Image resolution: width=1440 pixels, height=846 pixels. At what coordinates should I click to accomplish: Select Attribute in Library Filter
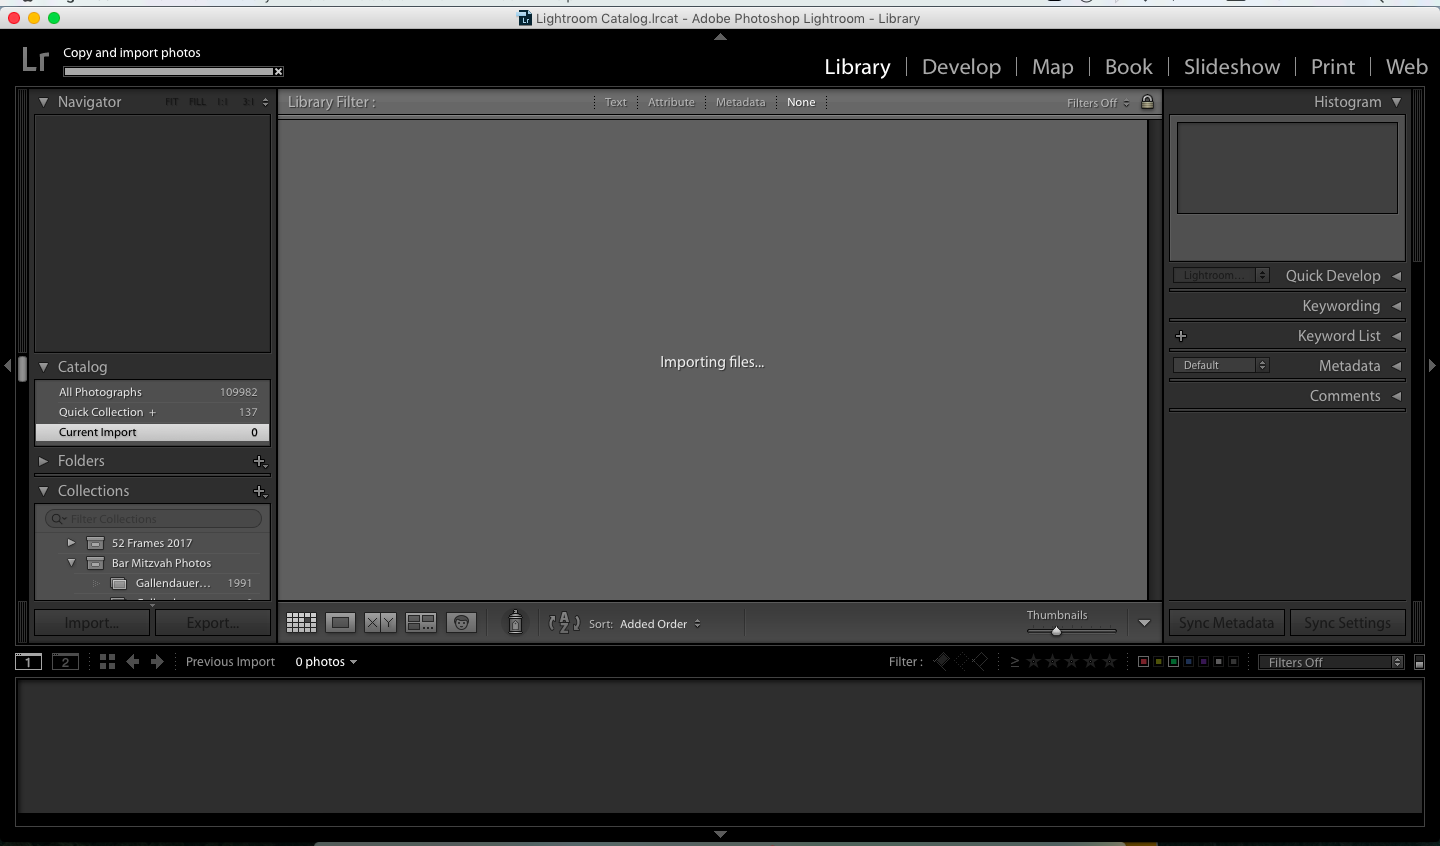point(671,102)
